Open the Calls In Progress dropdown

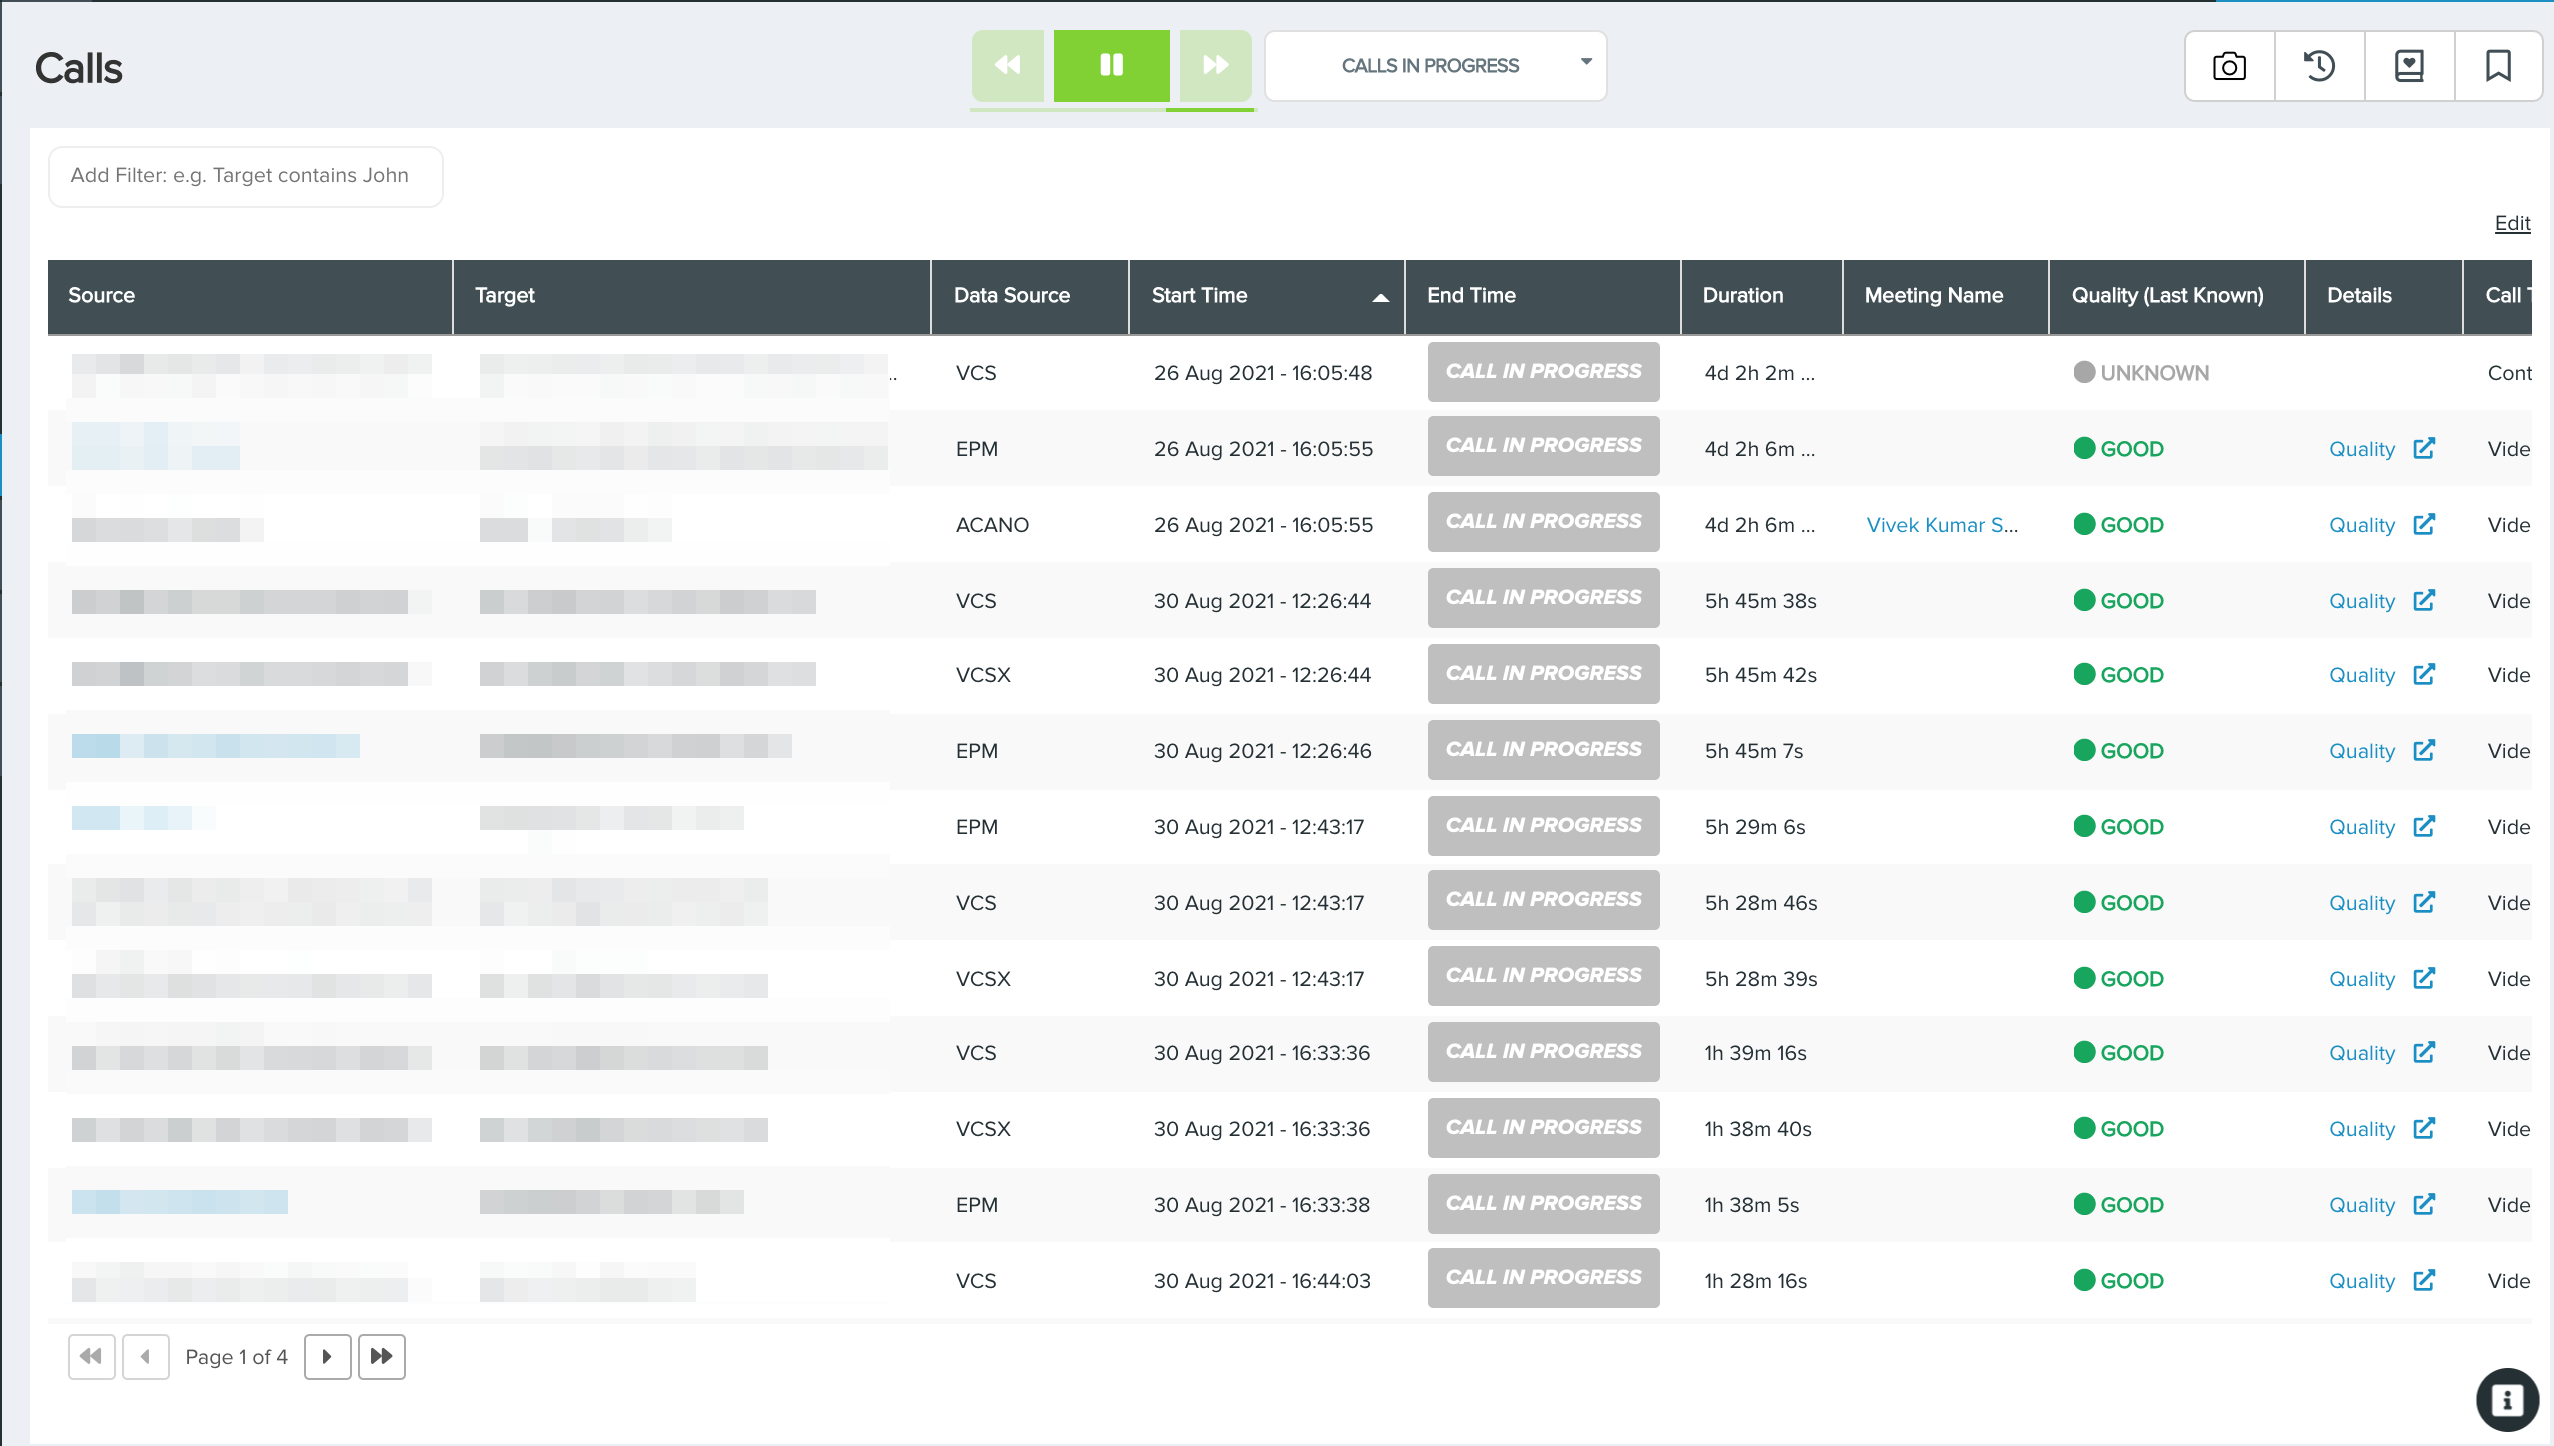click(1435, 66)
